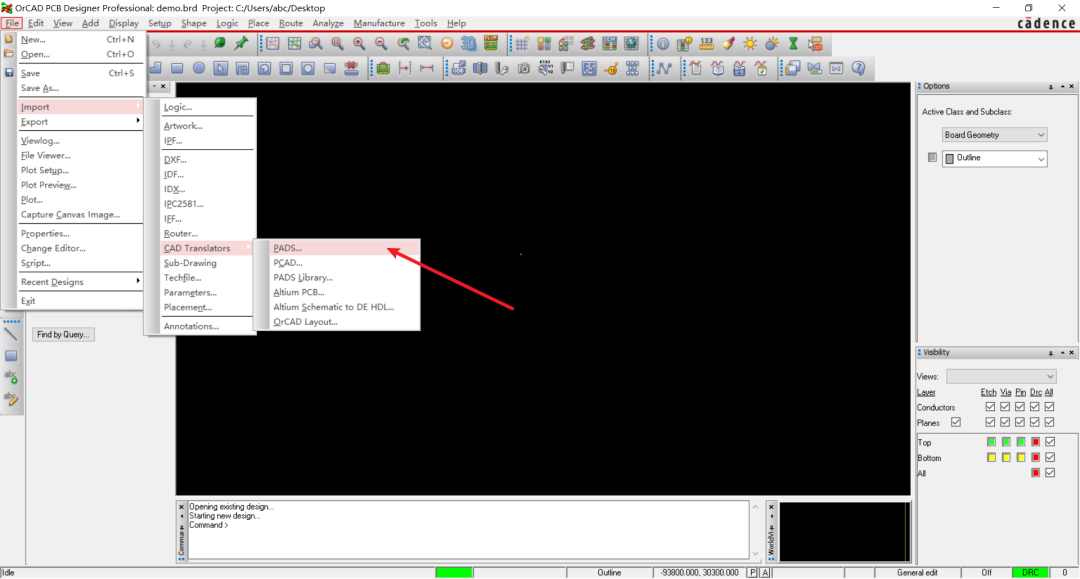The height and width of the screenshot is (579, 1080).
Task: Click the floppy disk save icon
Action: point(9,72)
